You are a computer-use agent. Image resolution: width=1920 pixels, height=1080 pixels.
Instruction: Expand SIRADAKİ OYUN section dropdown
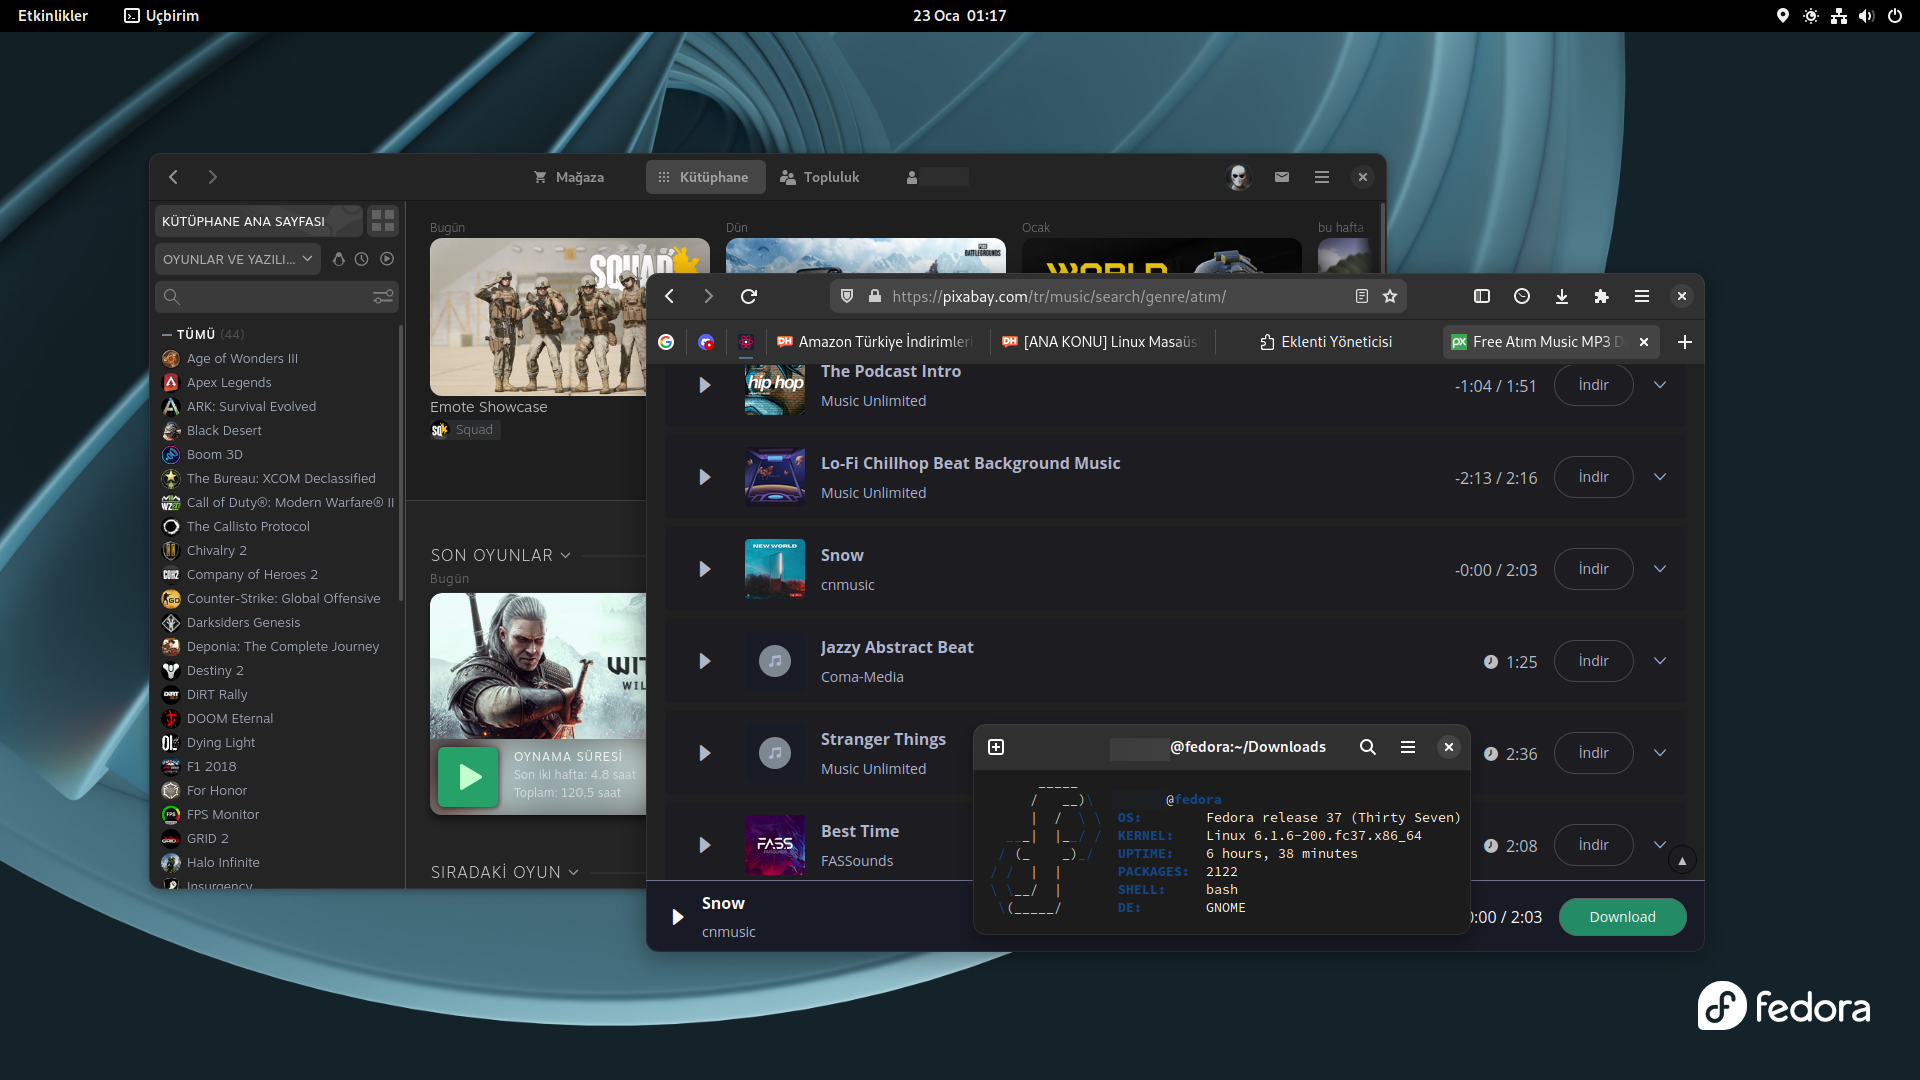[574, 872]
